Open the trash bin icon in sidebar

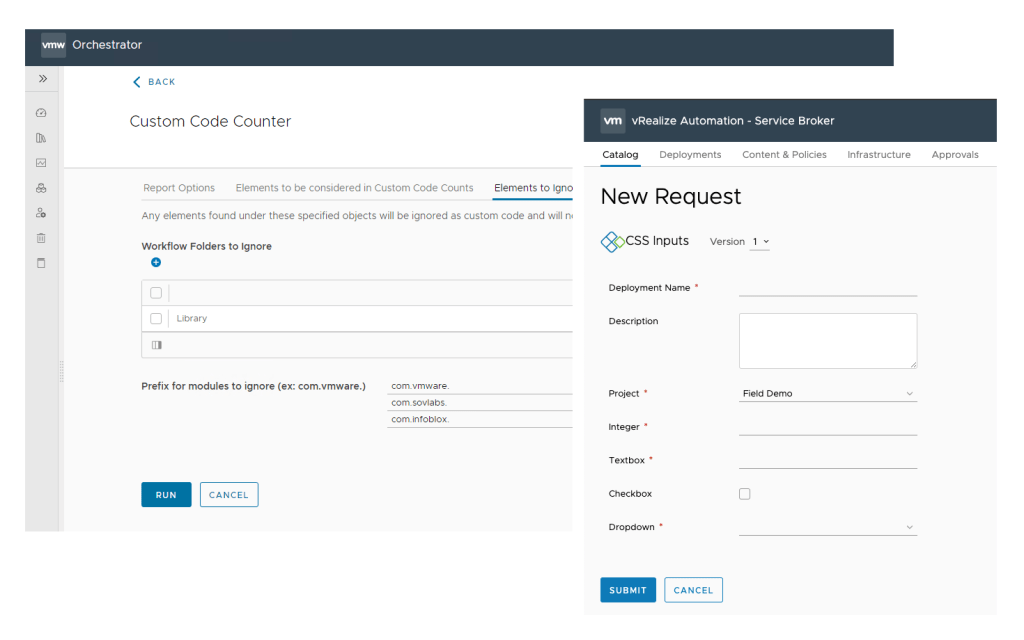pyautogui.click(x=41, y=238)
